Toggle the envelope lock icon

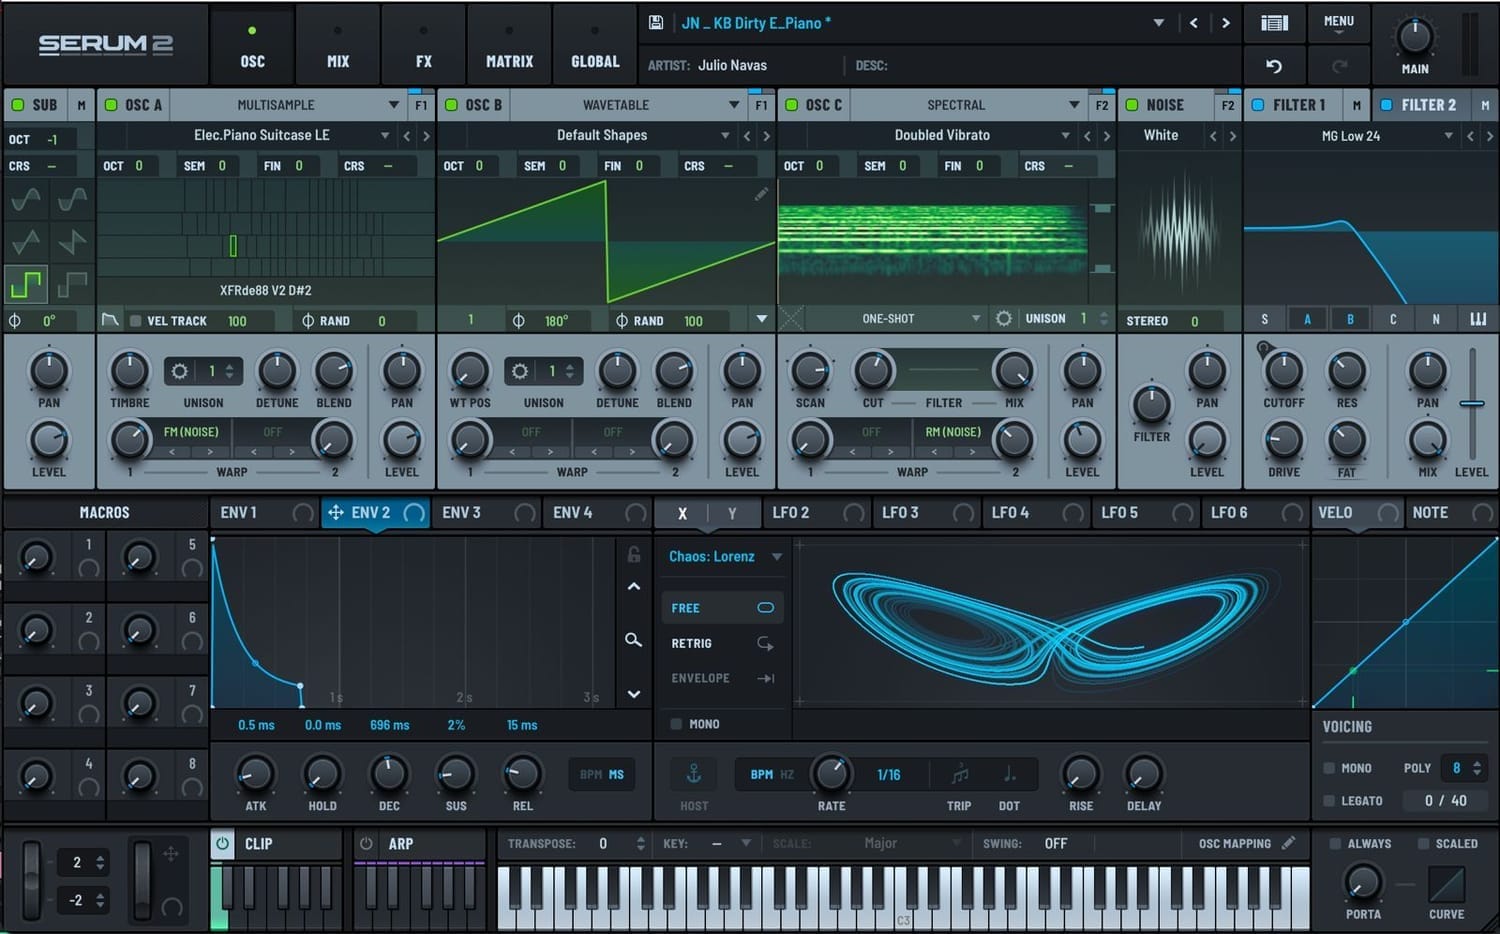click(x=633, y=554)
